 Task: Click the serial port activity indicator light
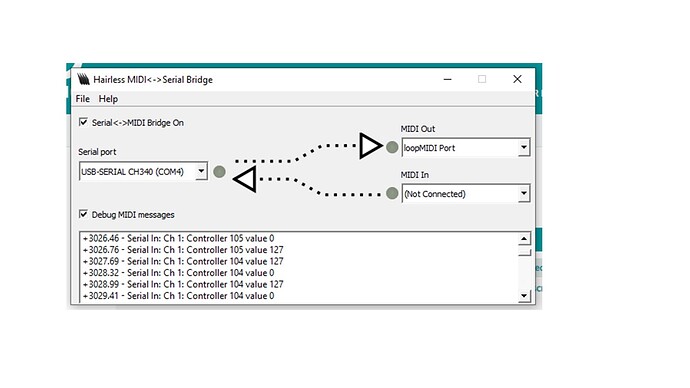[219, 172]
